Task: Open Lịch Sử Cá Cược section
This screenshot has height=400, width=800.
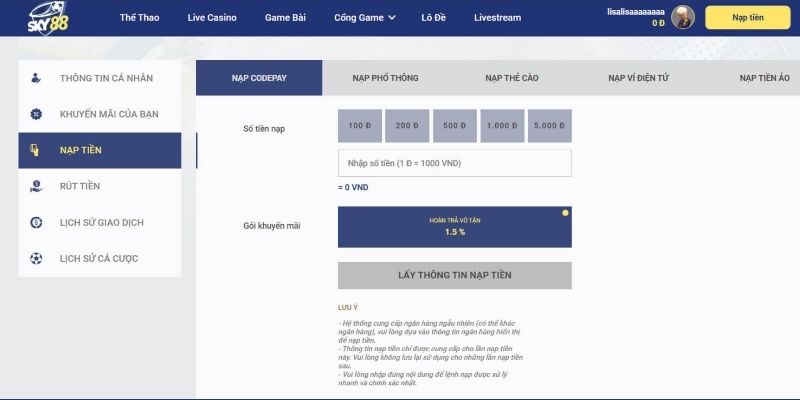Action: (99, 259)
